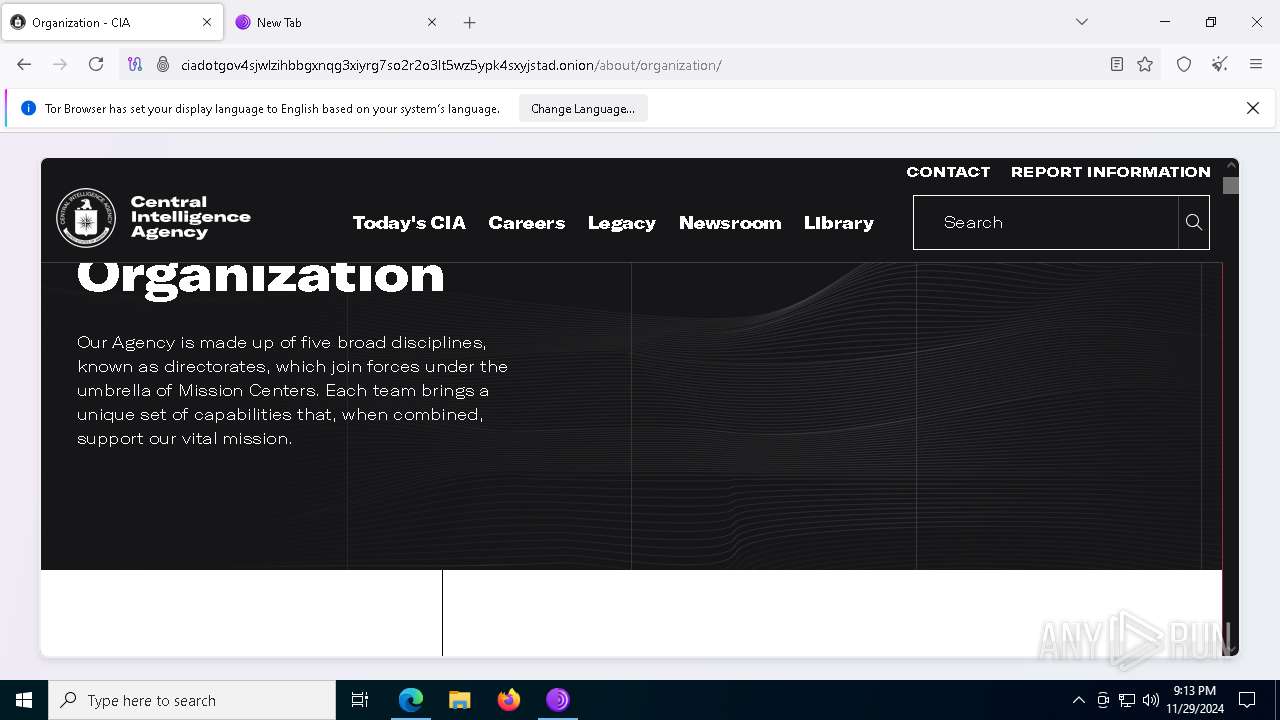Open the Careers menu
The height and width of the screenshot is (720, 1280).
click(x=527, y=223)
